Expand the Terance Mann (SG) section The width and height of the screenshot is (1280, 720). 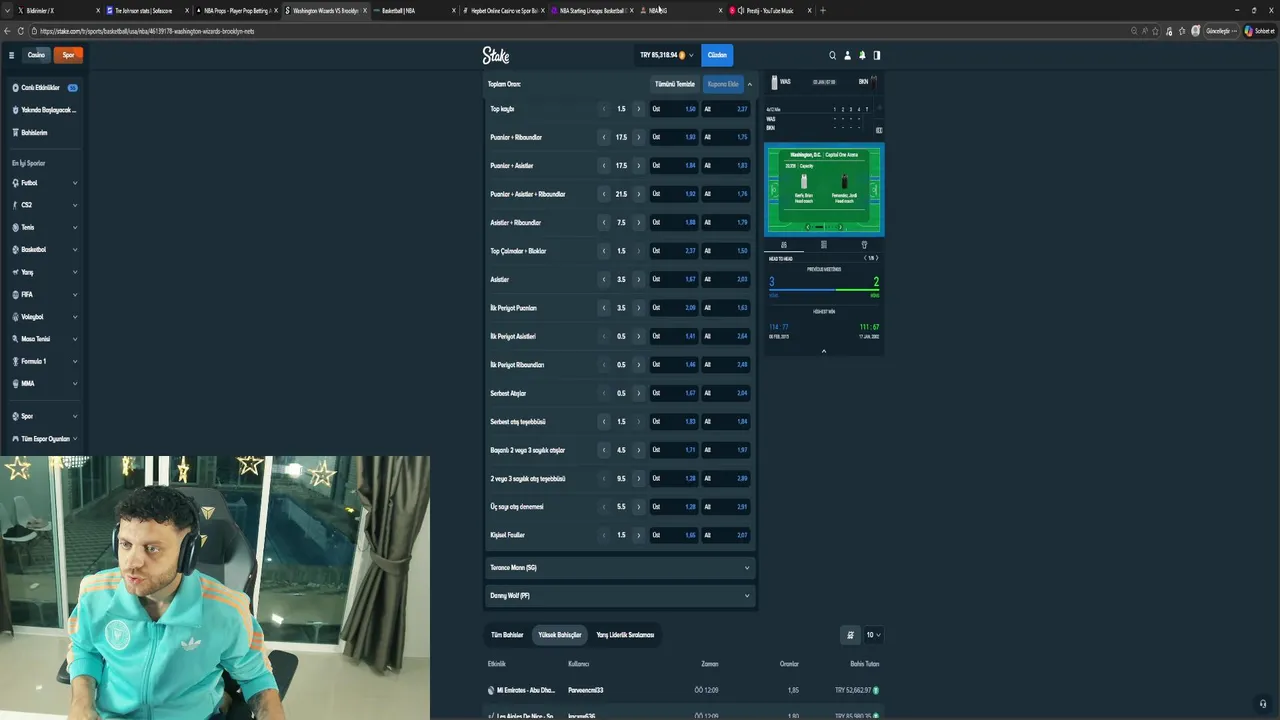coord(619,568)
